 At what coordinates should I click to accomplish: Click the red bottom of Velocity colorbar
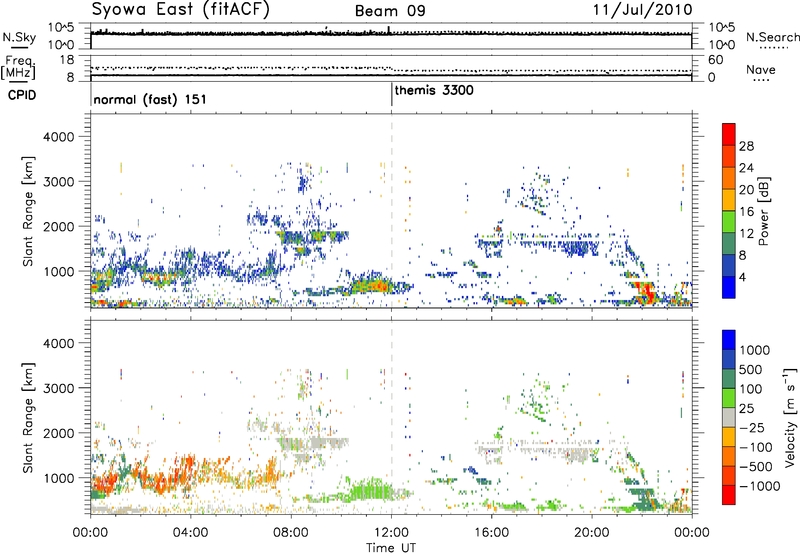(x=729, y=495)
